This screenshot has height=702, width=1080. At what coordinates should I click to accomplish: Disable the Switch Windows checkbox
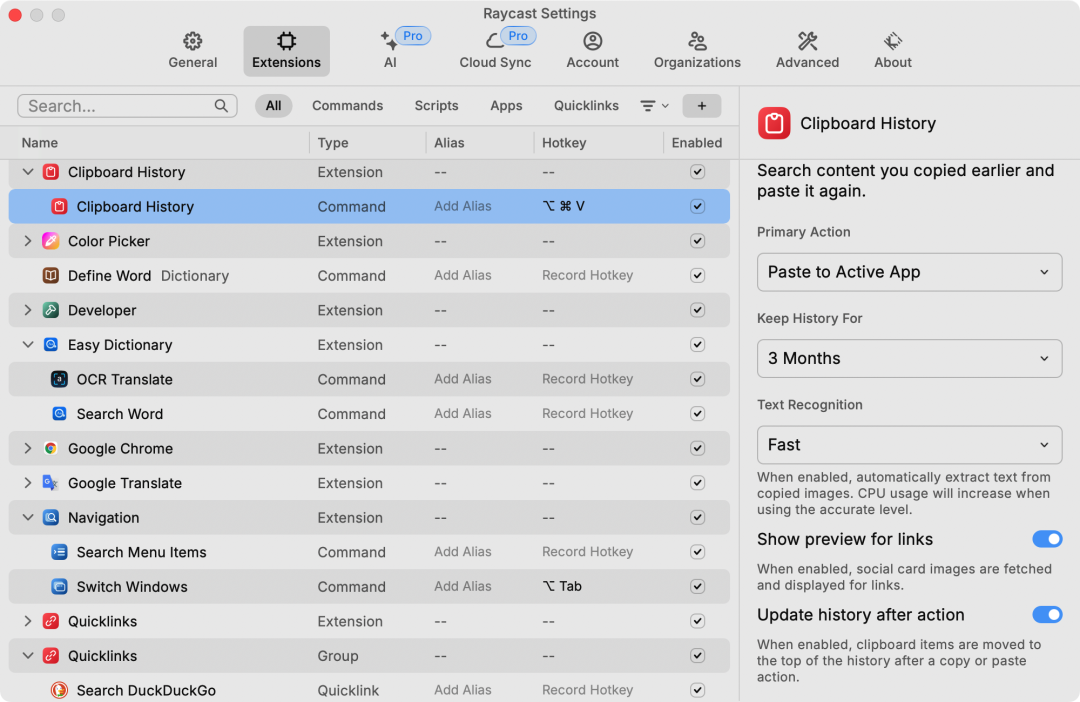pos(698,586)
